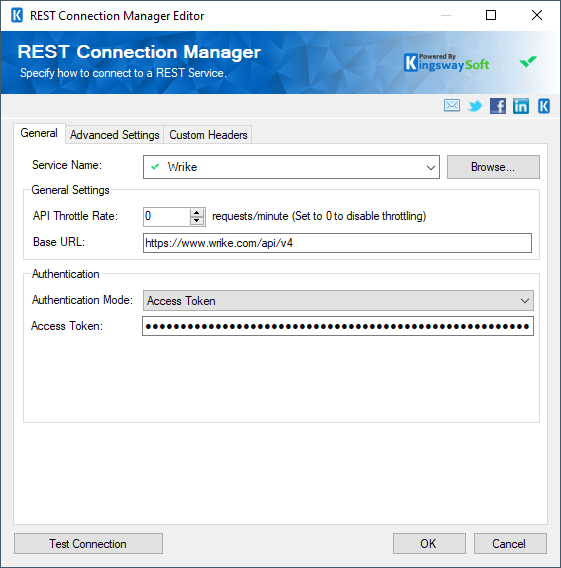Image resolution: width=561 pixels, height=568 pixels.
Task: Open the Twitter bird icon
Action: coord(475,106)
